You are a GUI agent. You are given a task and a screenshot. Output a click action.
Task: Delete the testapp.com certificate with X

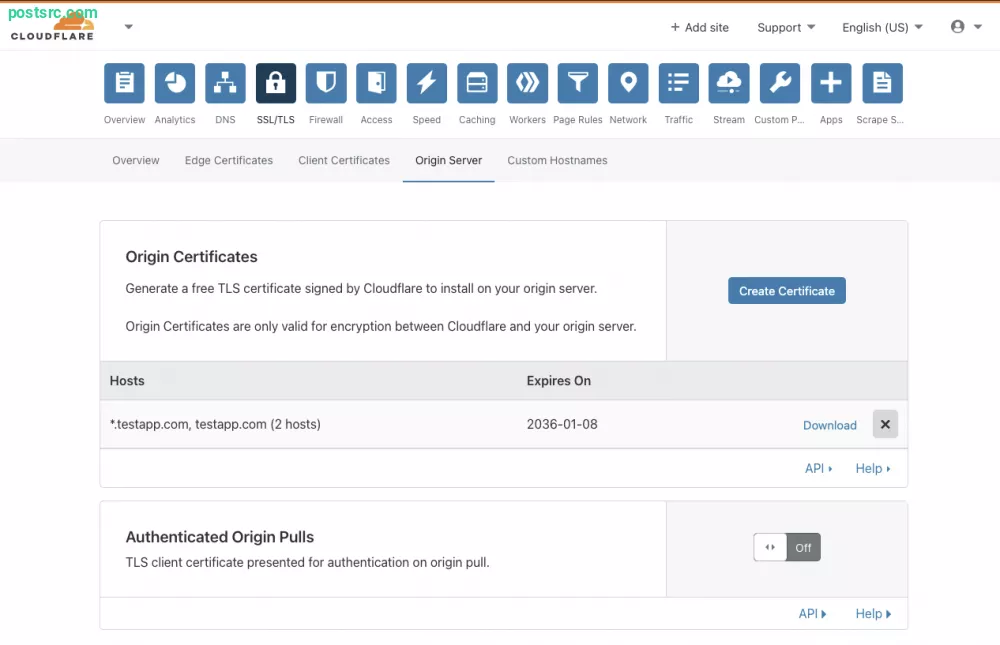tap(885, 424)
